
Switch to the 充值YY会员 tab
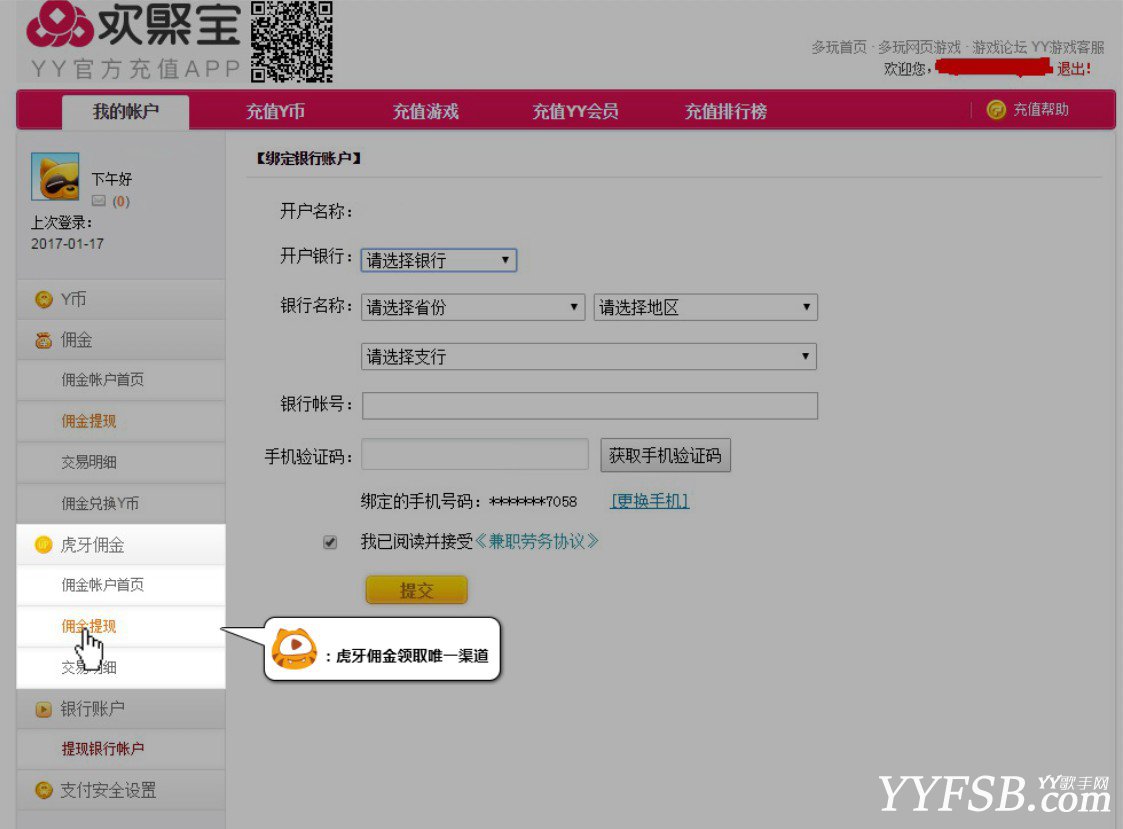tap(575, 112)
